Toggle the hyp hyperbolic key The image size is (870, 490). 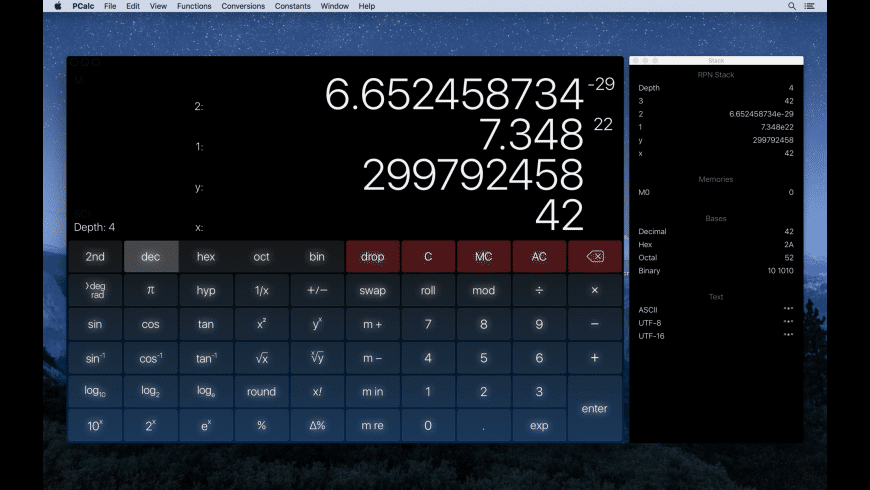pos(206,290)
